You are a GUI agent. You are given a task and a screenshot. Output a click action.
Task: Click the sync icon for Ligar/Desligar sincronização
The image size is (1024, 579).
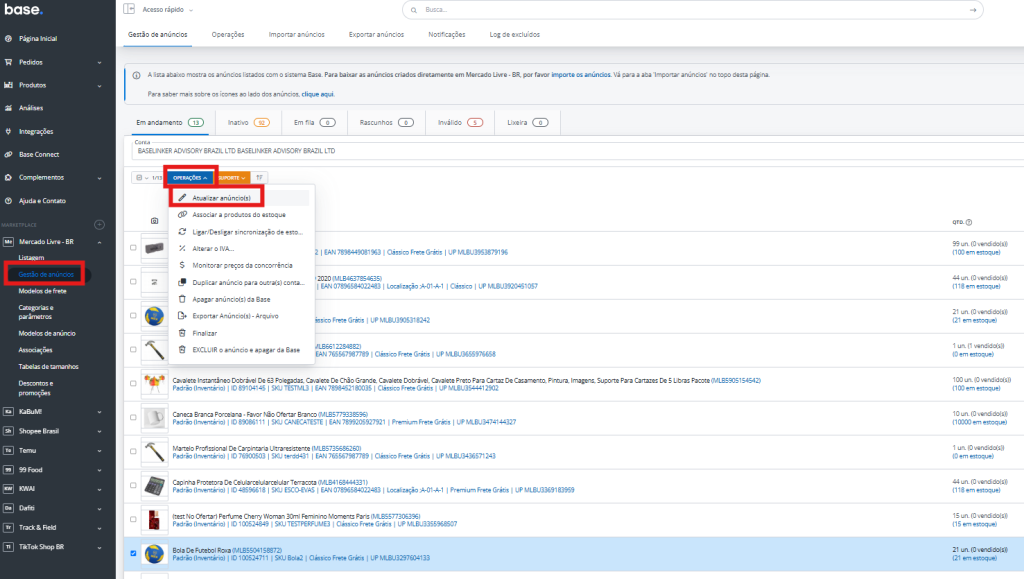coord(182,232)
